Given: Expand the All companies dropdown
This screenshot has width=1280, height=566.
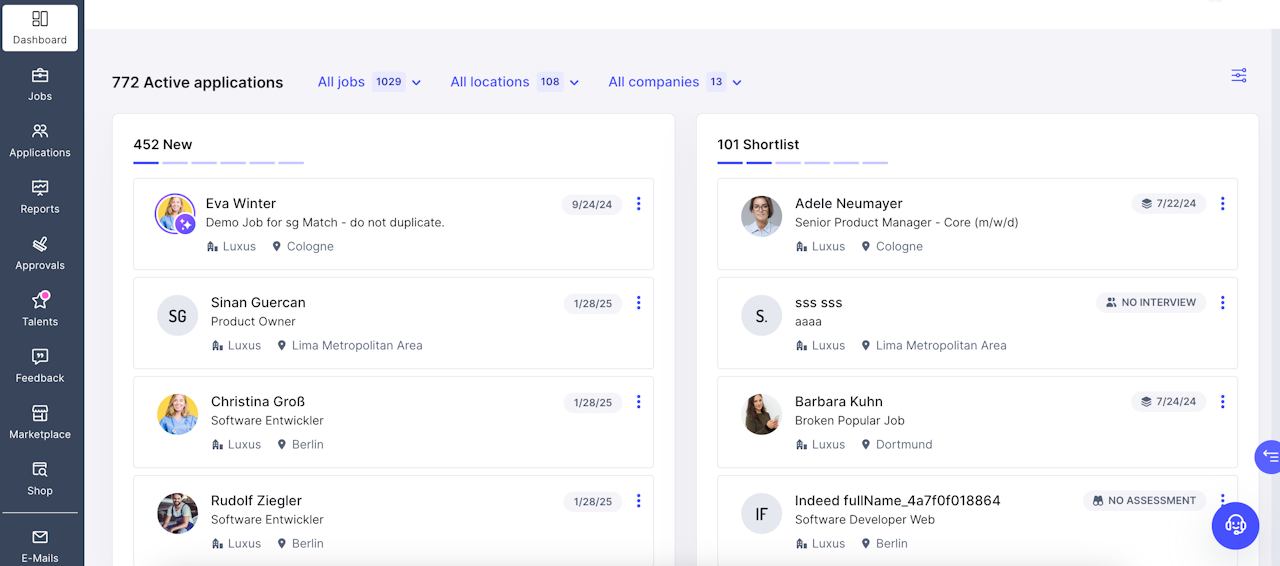Looking at the screenshot, I should coord(675,82).
